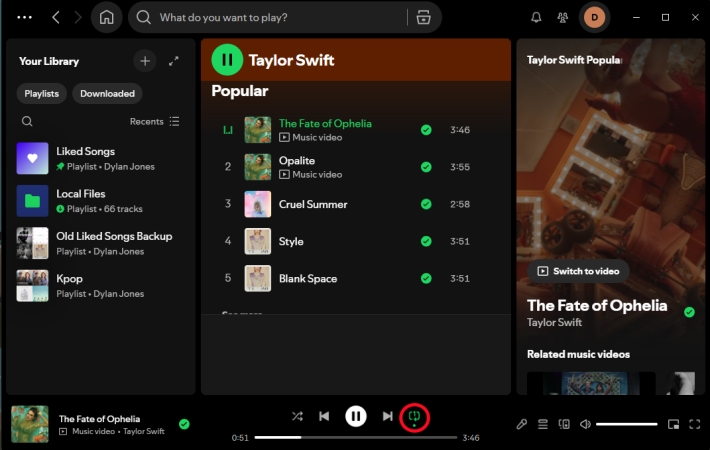This screenshot has height=450, width=710.
Task: Click the 'Popular' section heading
Action: coord(240,91)
